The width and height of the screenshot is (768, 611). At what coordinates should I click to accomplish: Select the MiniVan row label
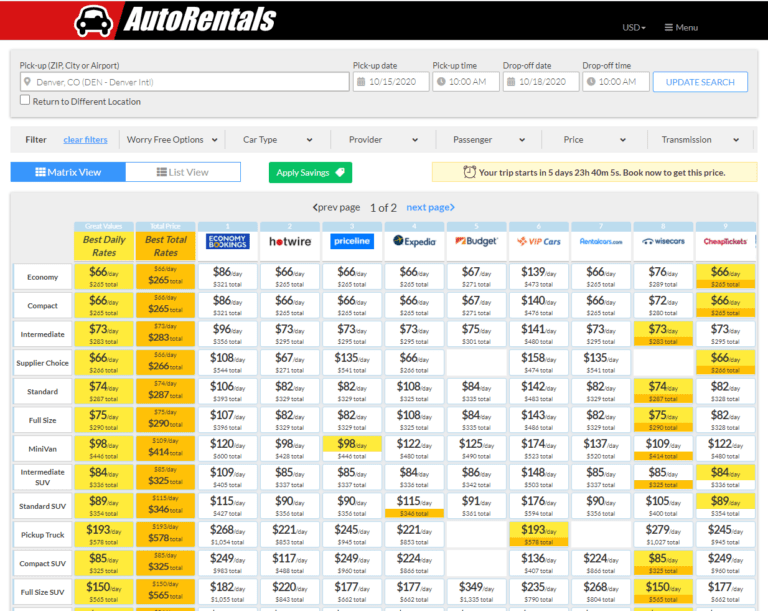pyautogui.click(x=43, y=449)
